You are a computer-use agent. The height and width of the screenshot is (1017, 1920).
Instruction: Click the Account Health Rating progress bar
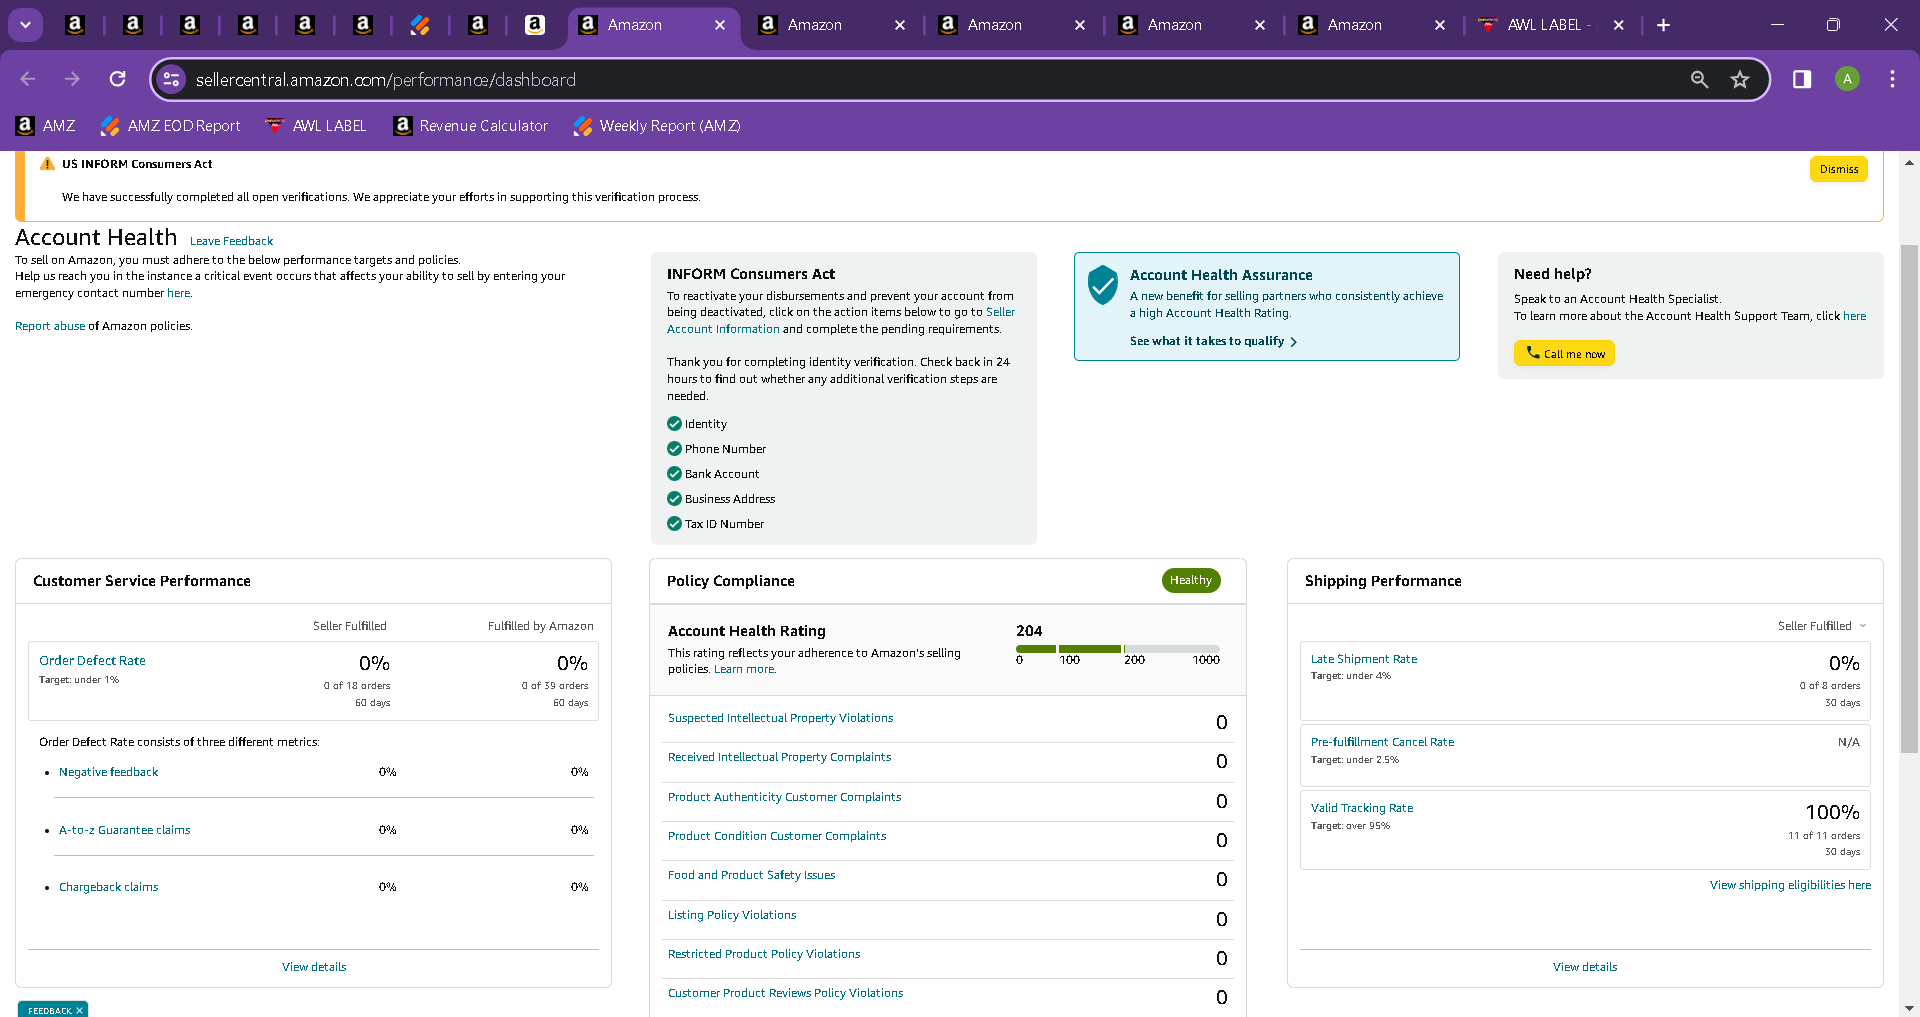1118,649
